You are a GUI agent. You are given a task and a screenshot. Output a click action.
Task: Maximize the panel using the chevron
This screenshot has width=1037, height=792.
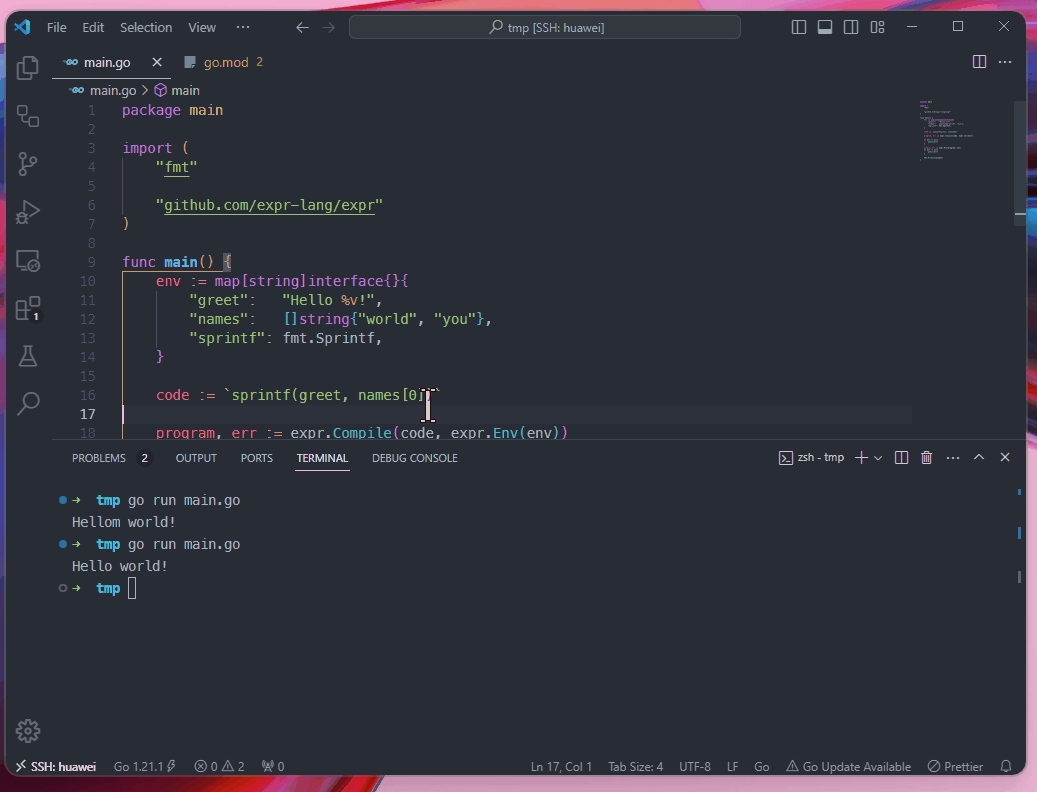[979, 458]
